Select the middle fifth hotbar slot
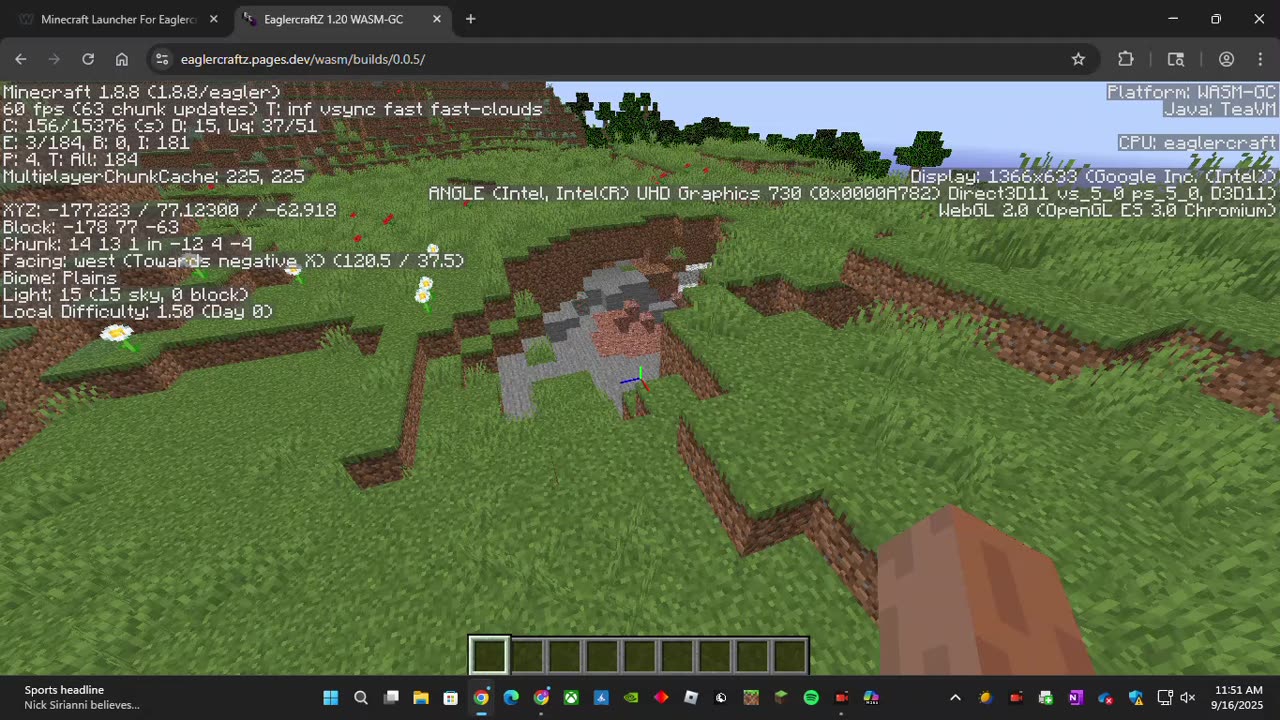This screenshot has width=1280, height=720. coord(639,655)
